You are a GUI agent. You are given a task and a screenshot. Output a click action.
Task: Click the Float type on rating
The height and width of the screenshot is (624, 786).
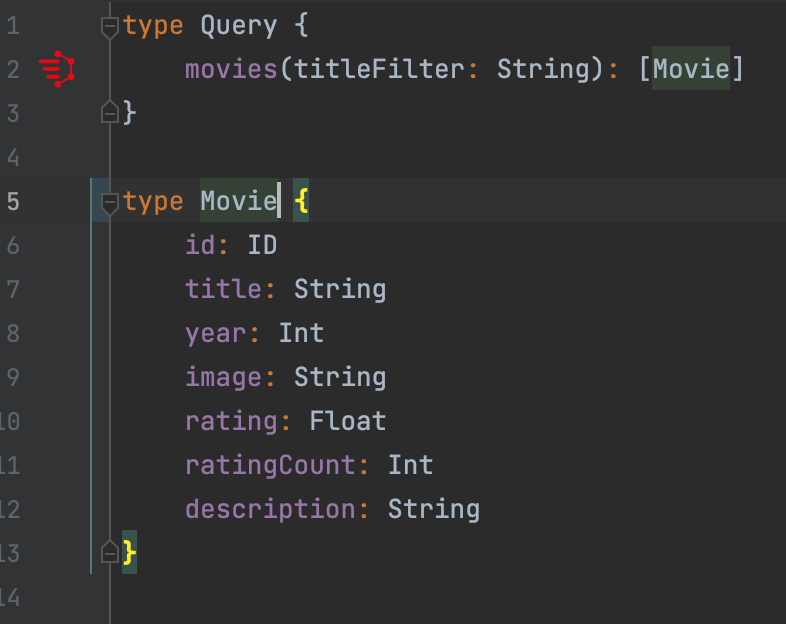point(347,421)
